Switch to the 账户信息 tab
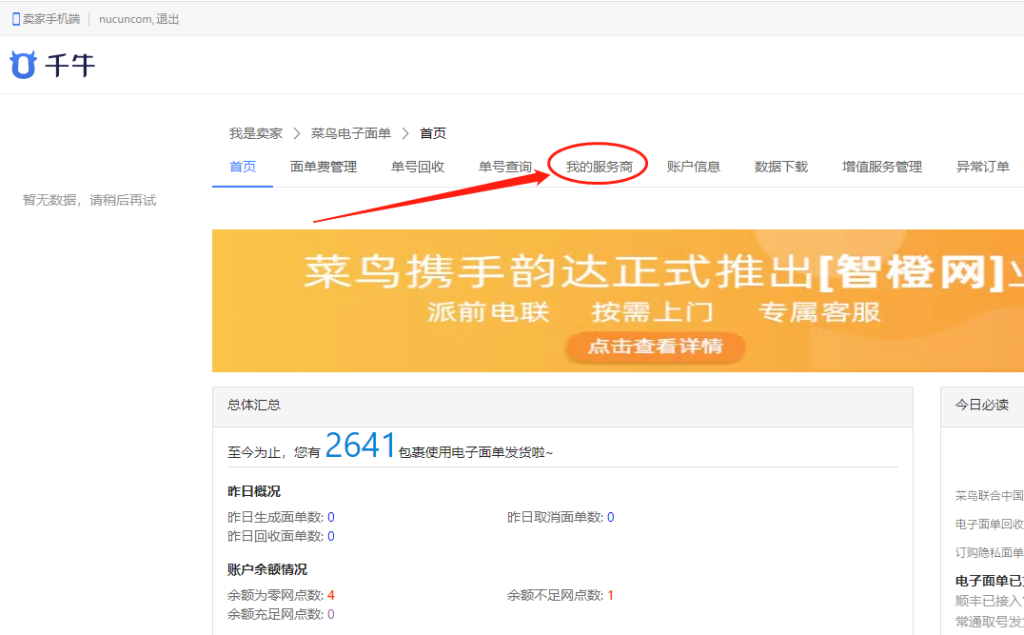The height and width of the screenshot is (635, 1024). pyautogui.click(x=693, y=167)
